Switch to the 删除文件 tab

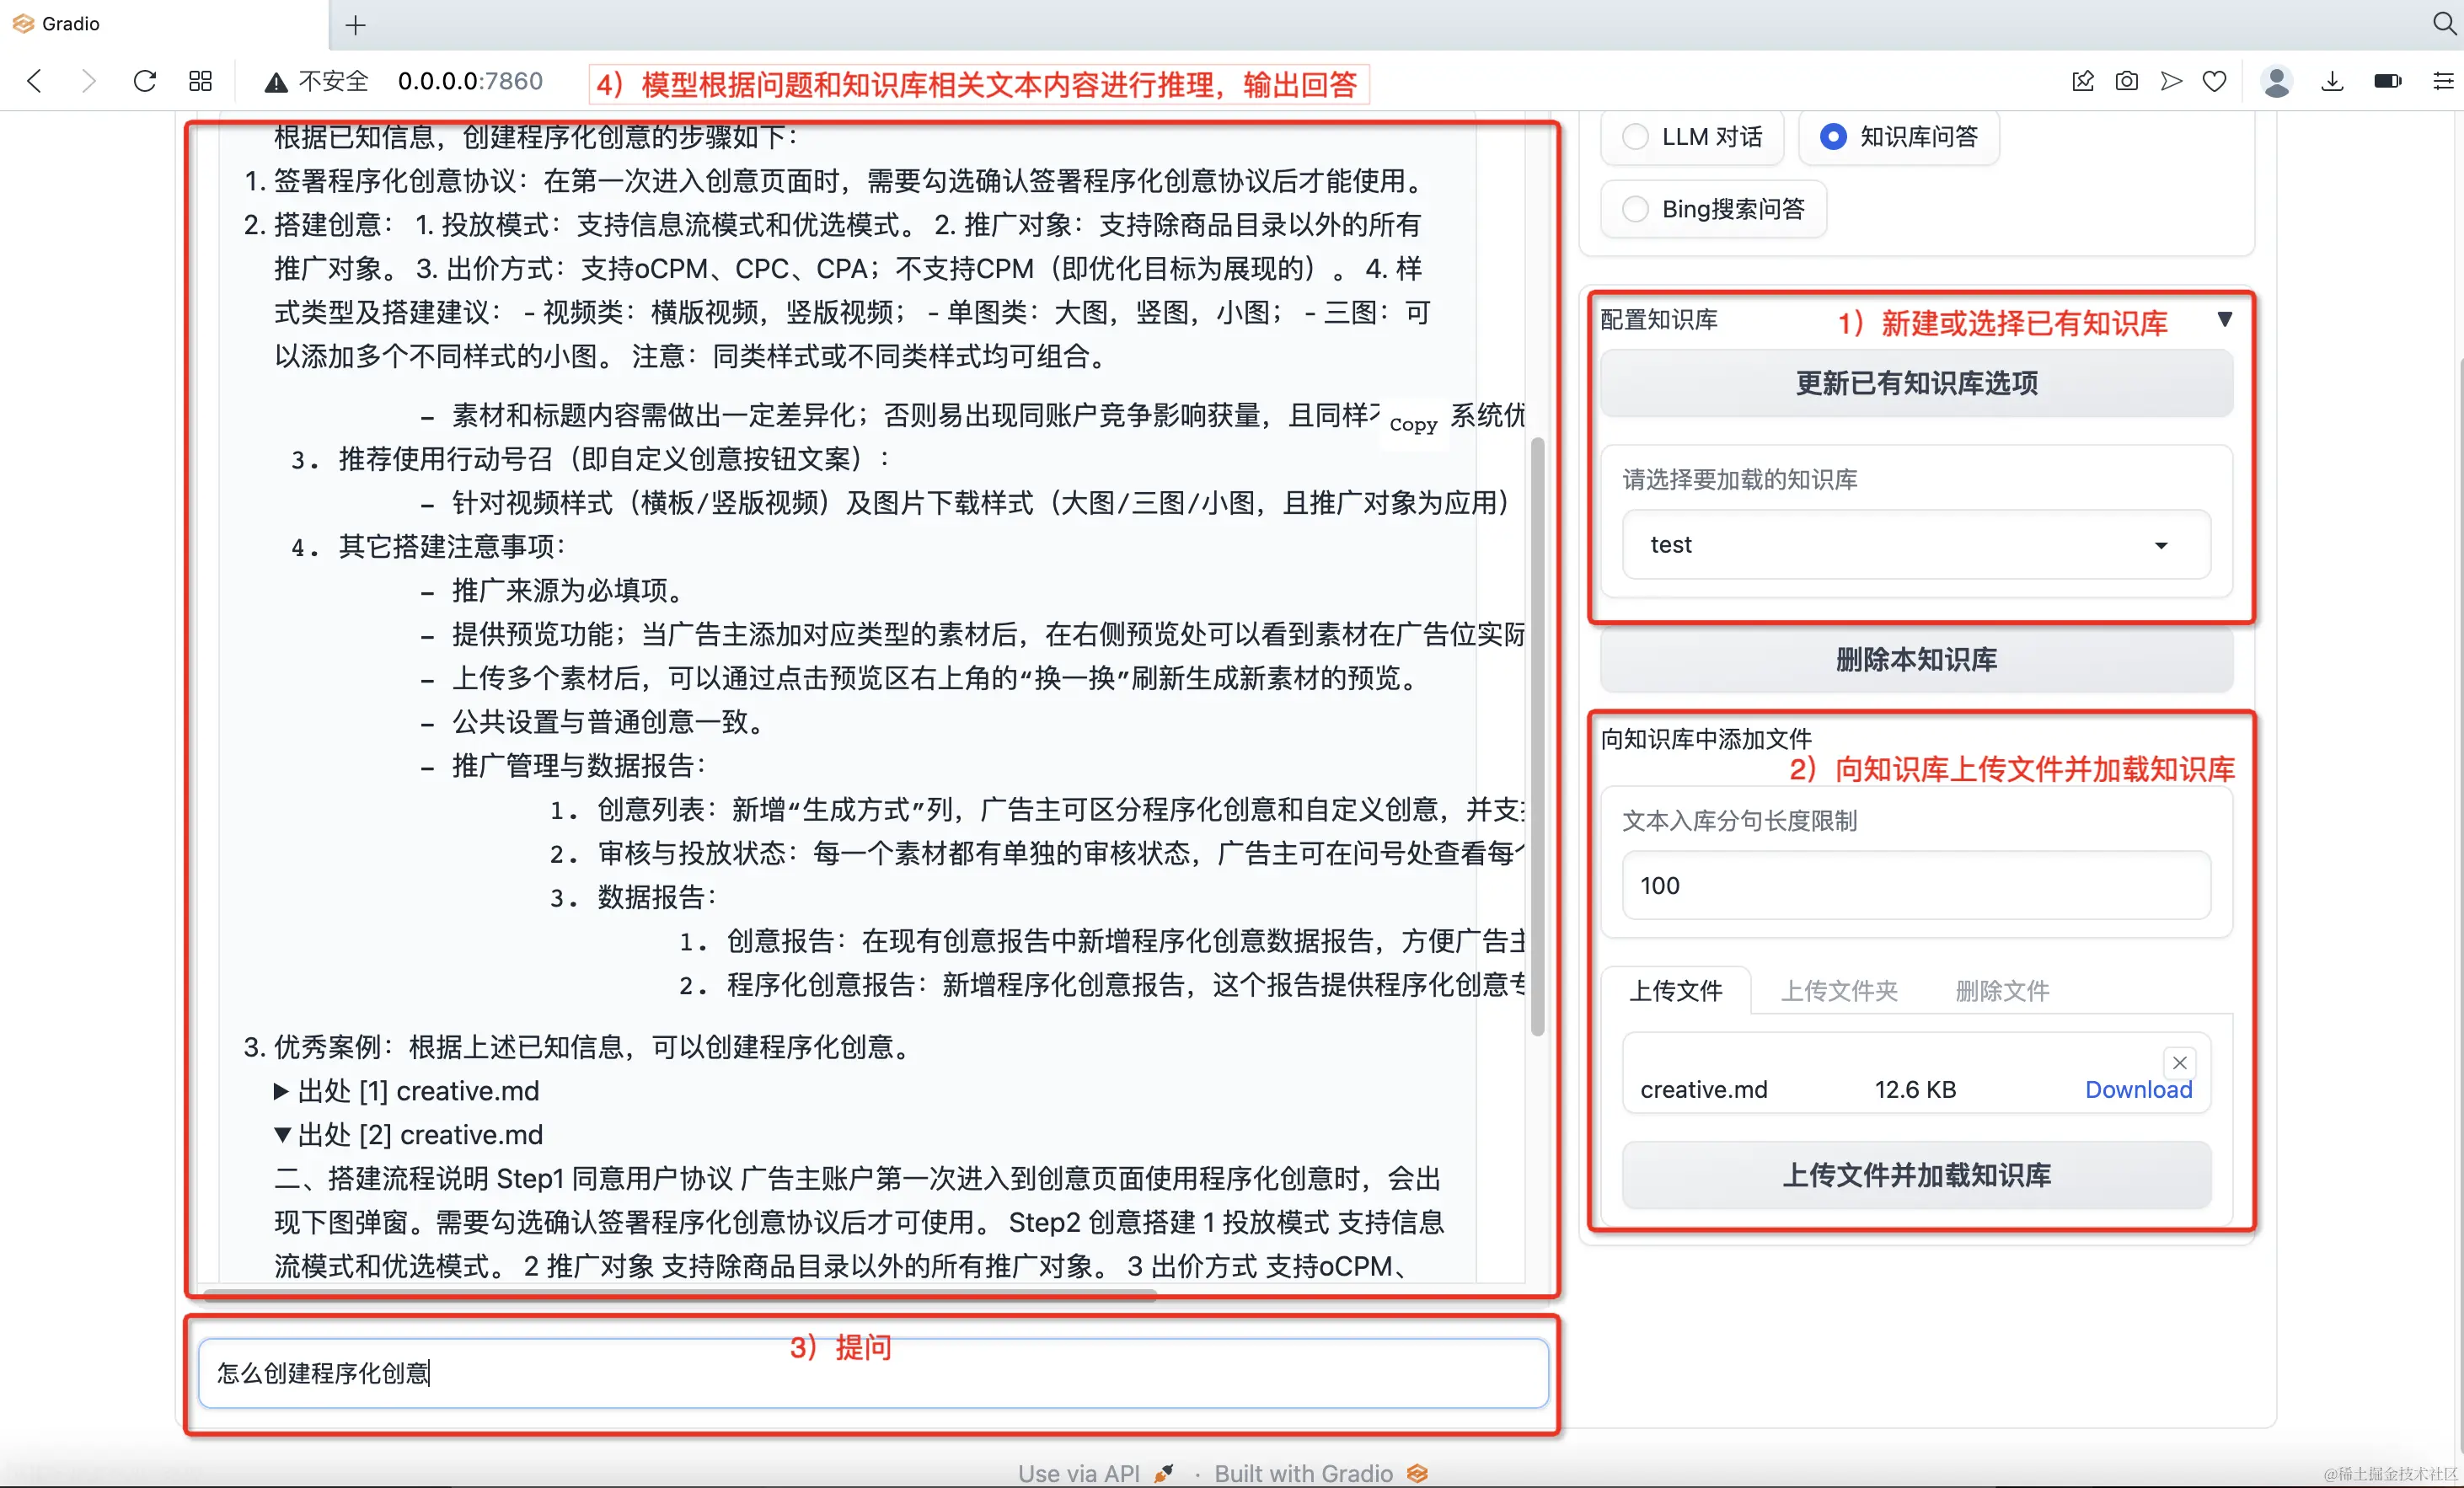(2002, 991)
